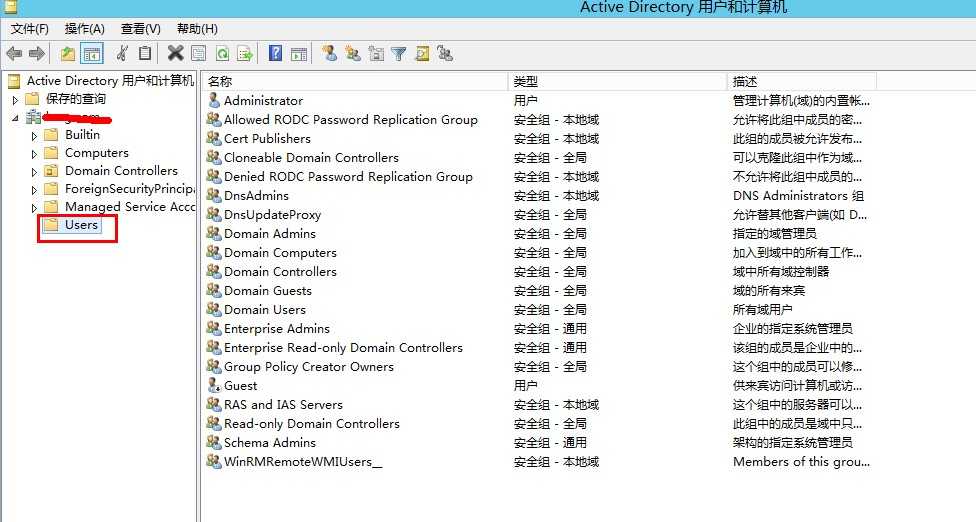The width and height of the screenshot is (976, 522).
Task: Click the export list icon
Action: coord(245,54)
